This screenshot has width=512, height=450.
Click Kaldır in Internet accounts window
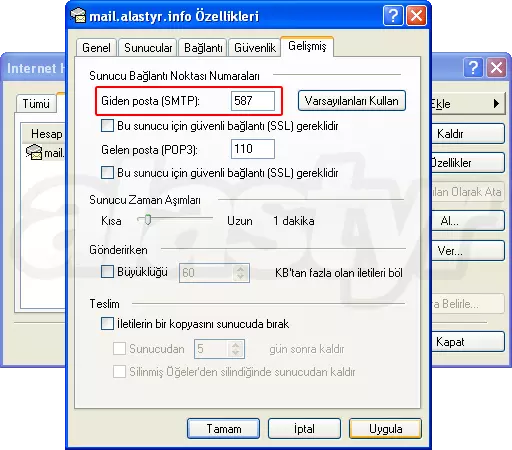tap(468, 134)
